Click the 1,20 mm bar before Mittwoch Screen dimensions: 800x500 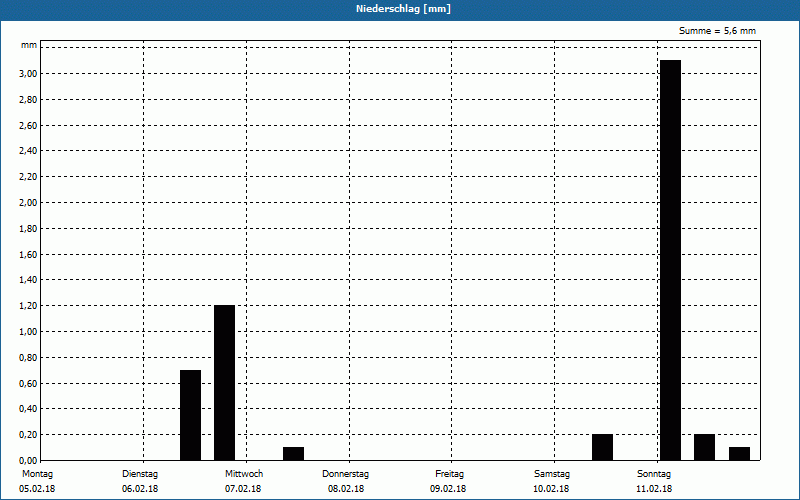point(224,383)
